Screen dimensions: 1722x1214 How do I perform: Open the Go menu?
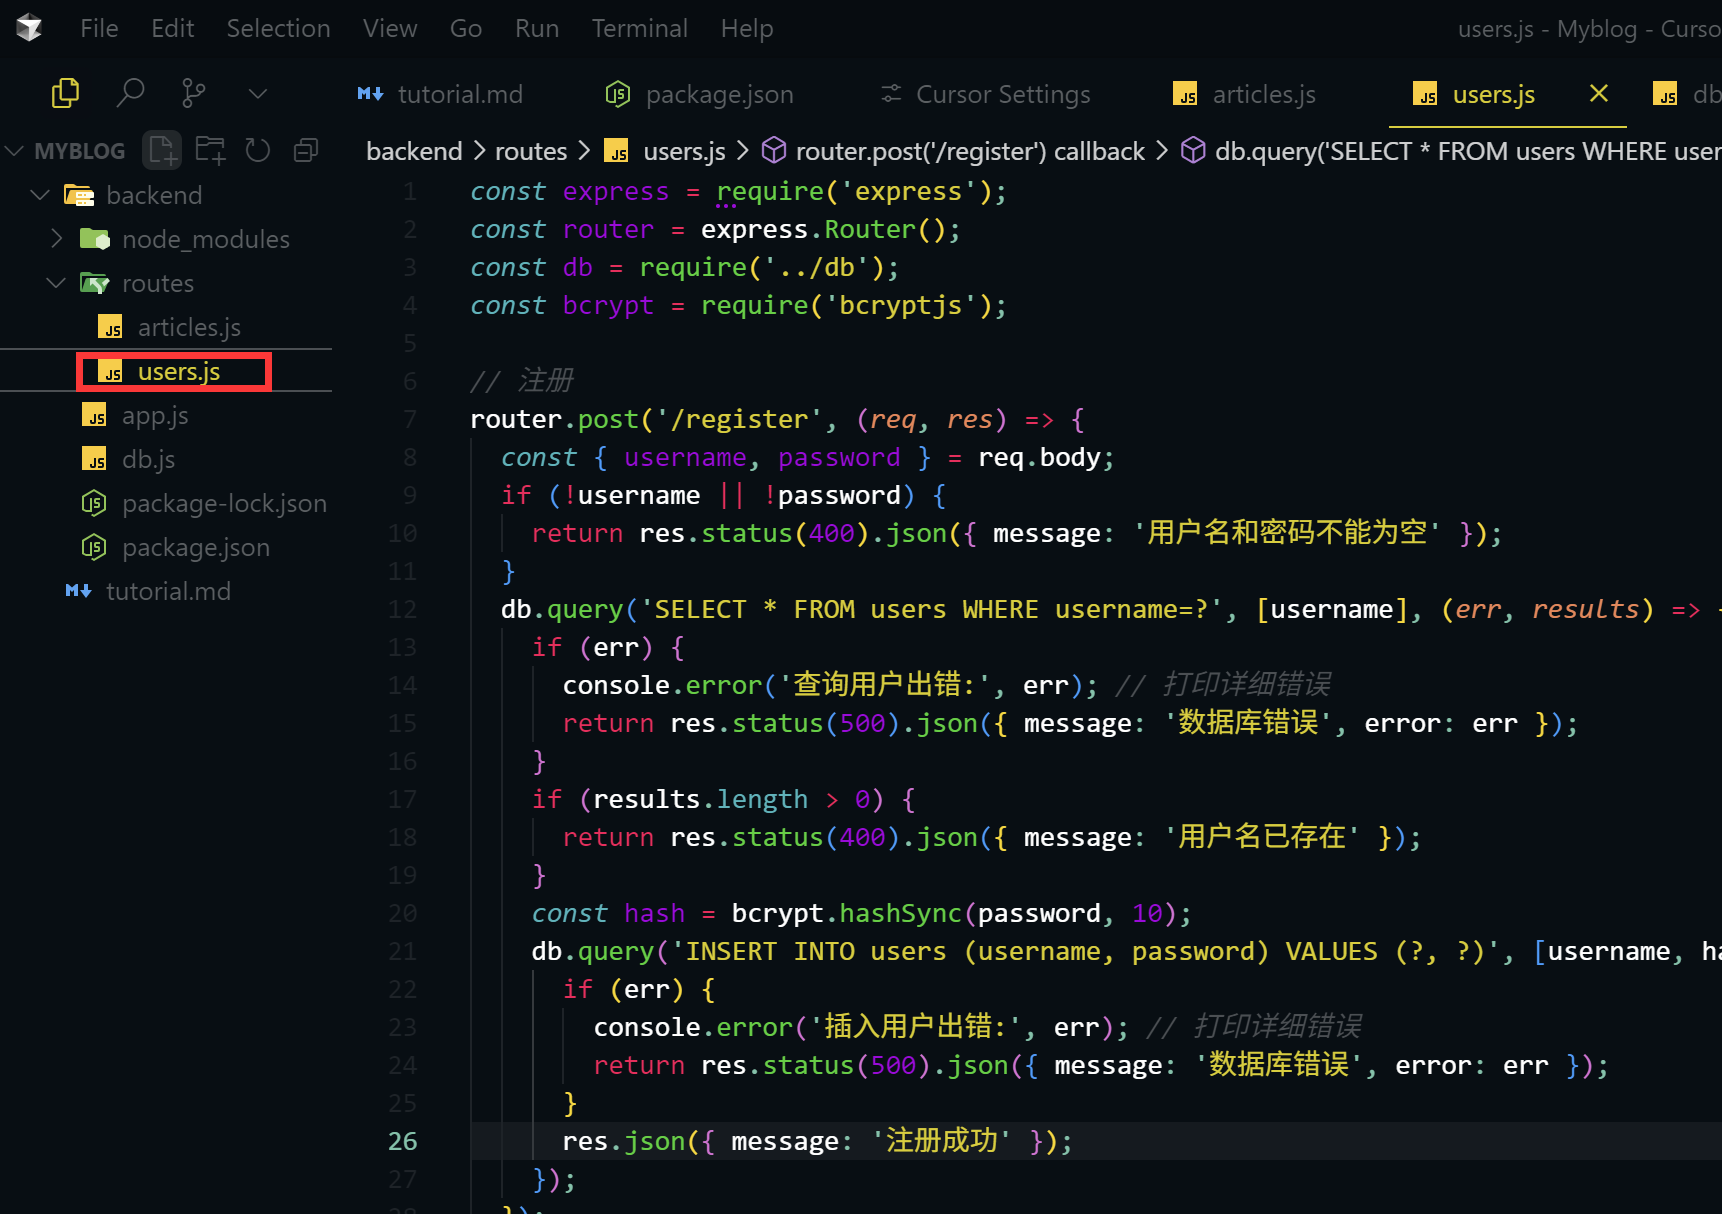point(466,28)
